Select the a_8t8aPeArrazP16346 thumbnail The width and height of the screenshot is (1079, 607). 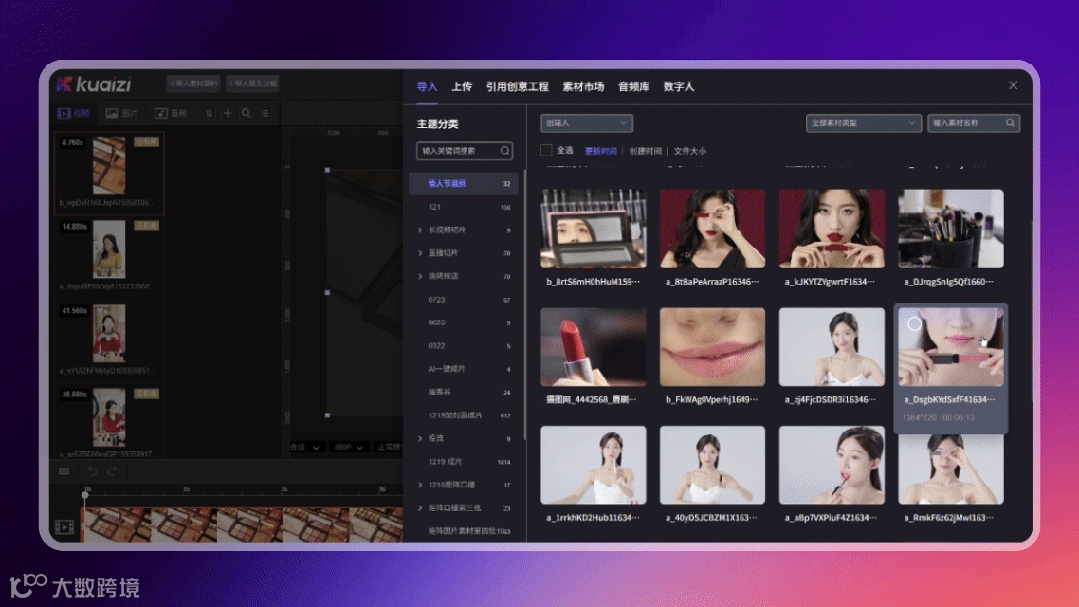tap(712, 228)
